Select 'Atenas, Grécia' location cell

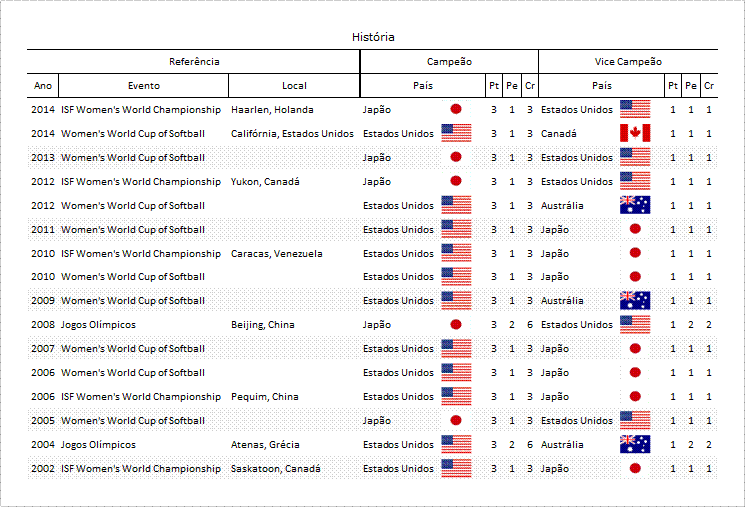coord(265,445)
